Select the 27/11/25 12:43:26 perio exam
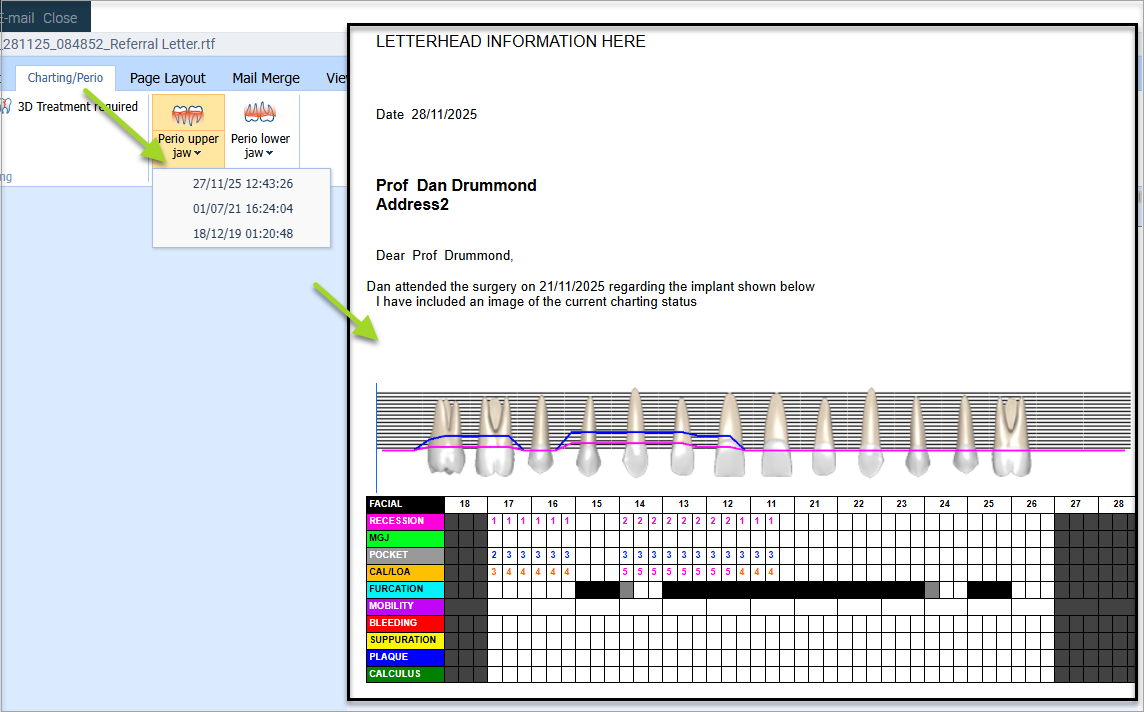This screenshot has width=1144, height=712. [242, 184]
